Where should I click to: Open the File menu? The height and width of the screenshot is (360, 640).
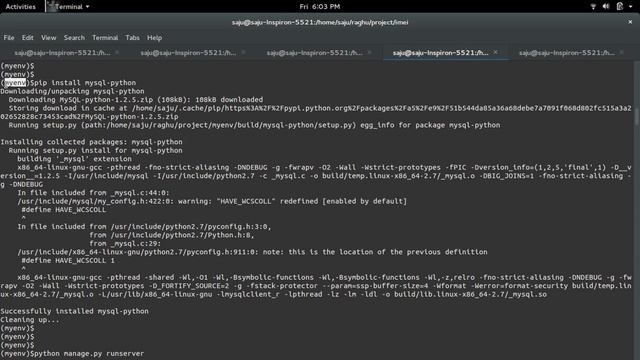tap(9, 38)
